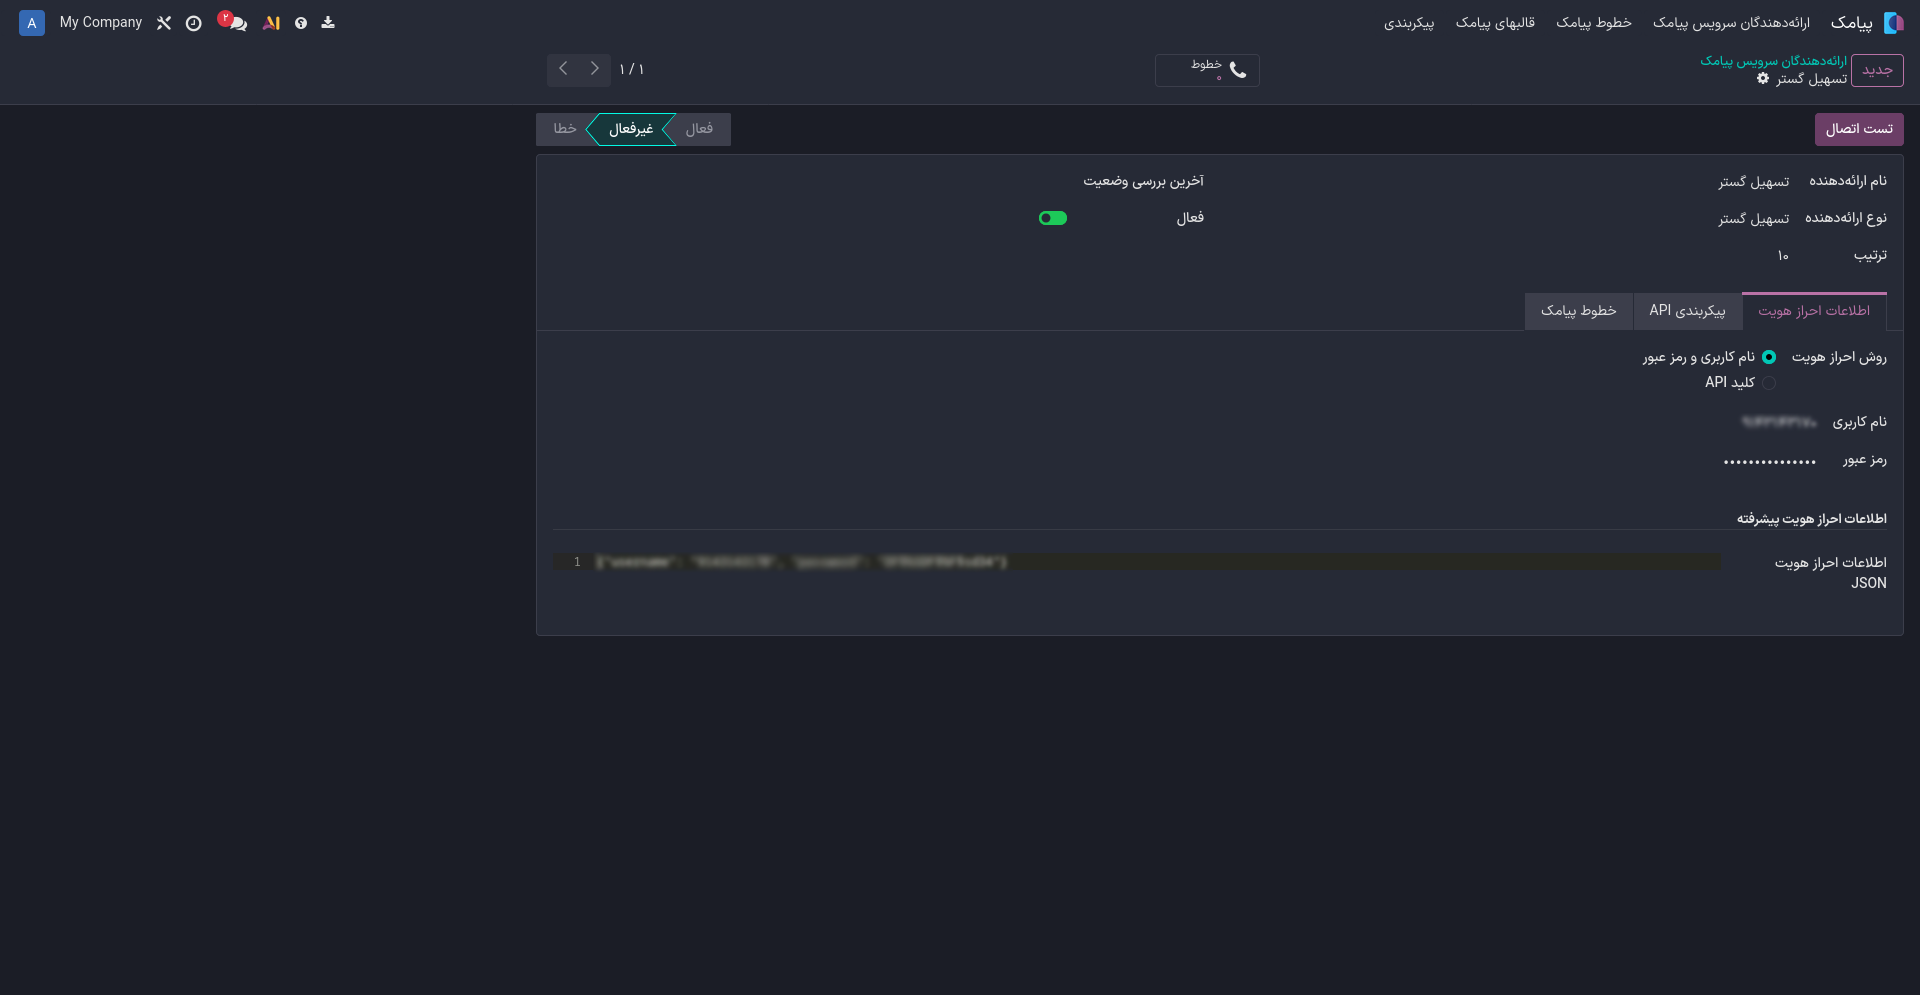Click the developer tools icon
Screen dimensions: 1920x995
[164, 23]
